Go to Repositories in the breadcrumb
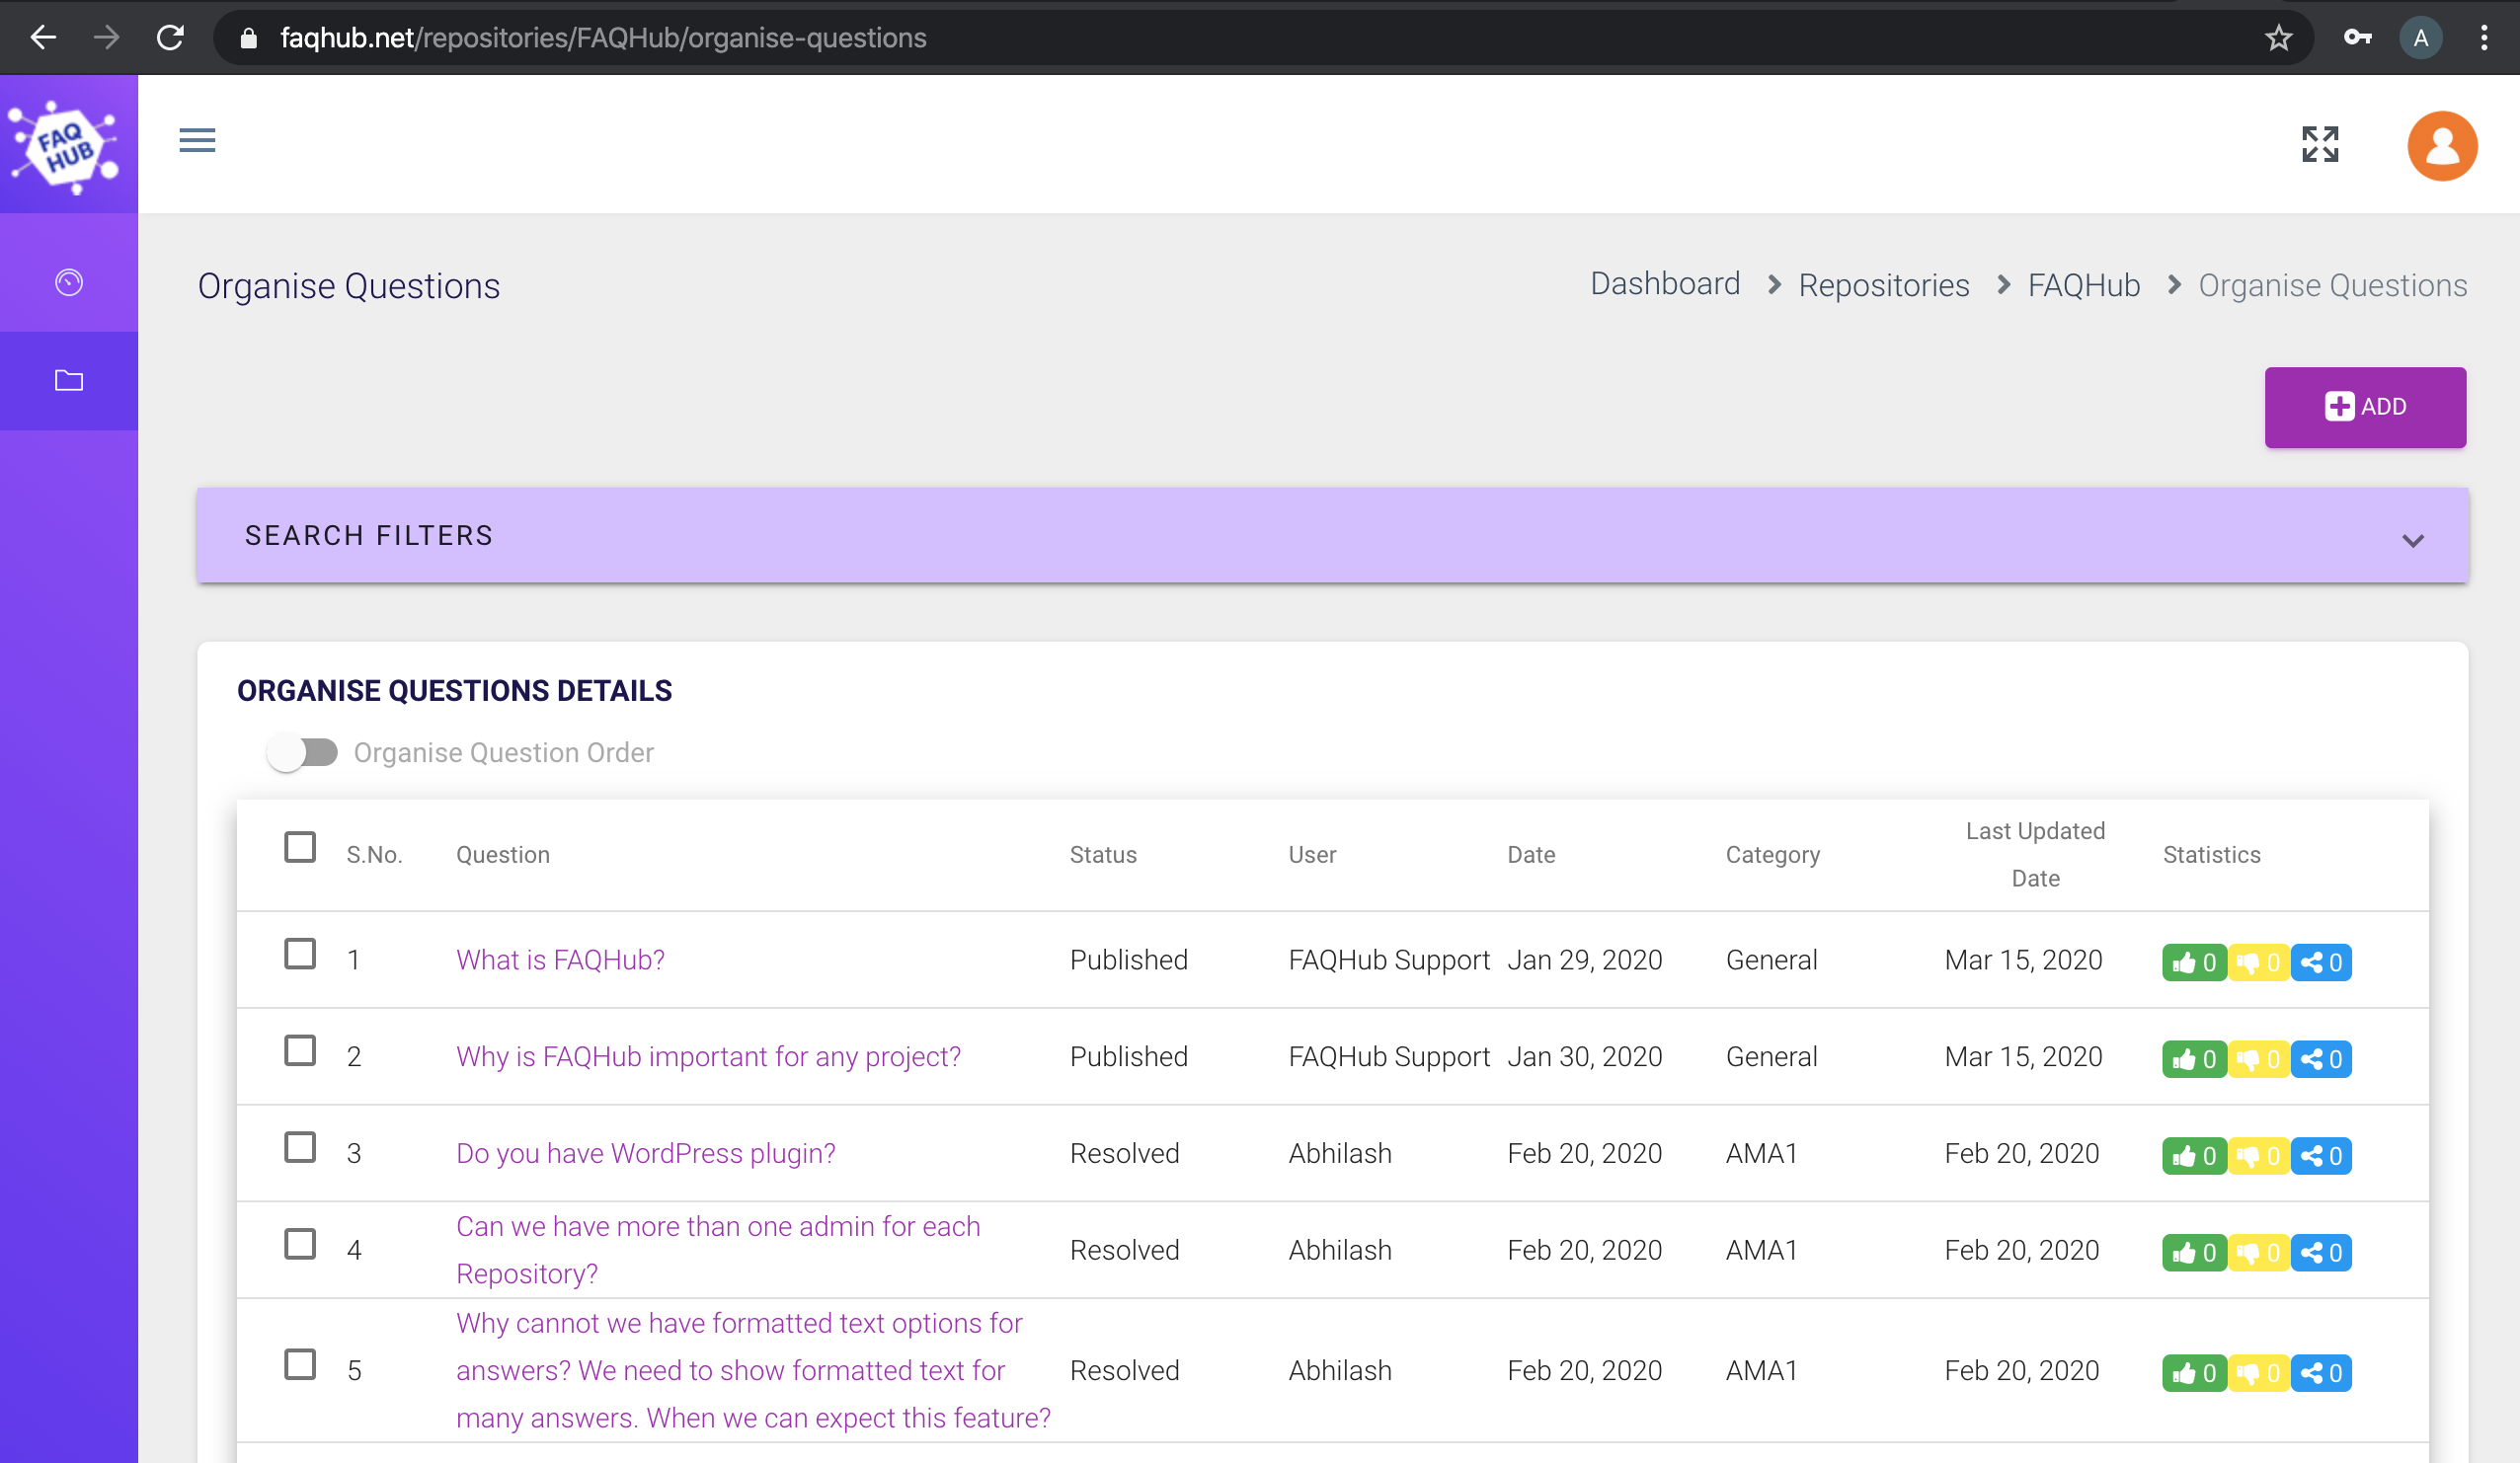 1883,285
